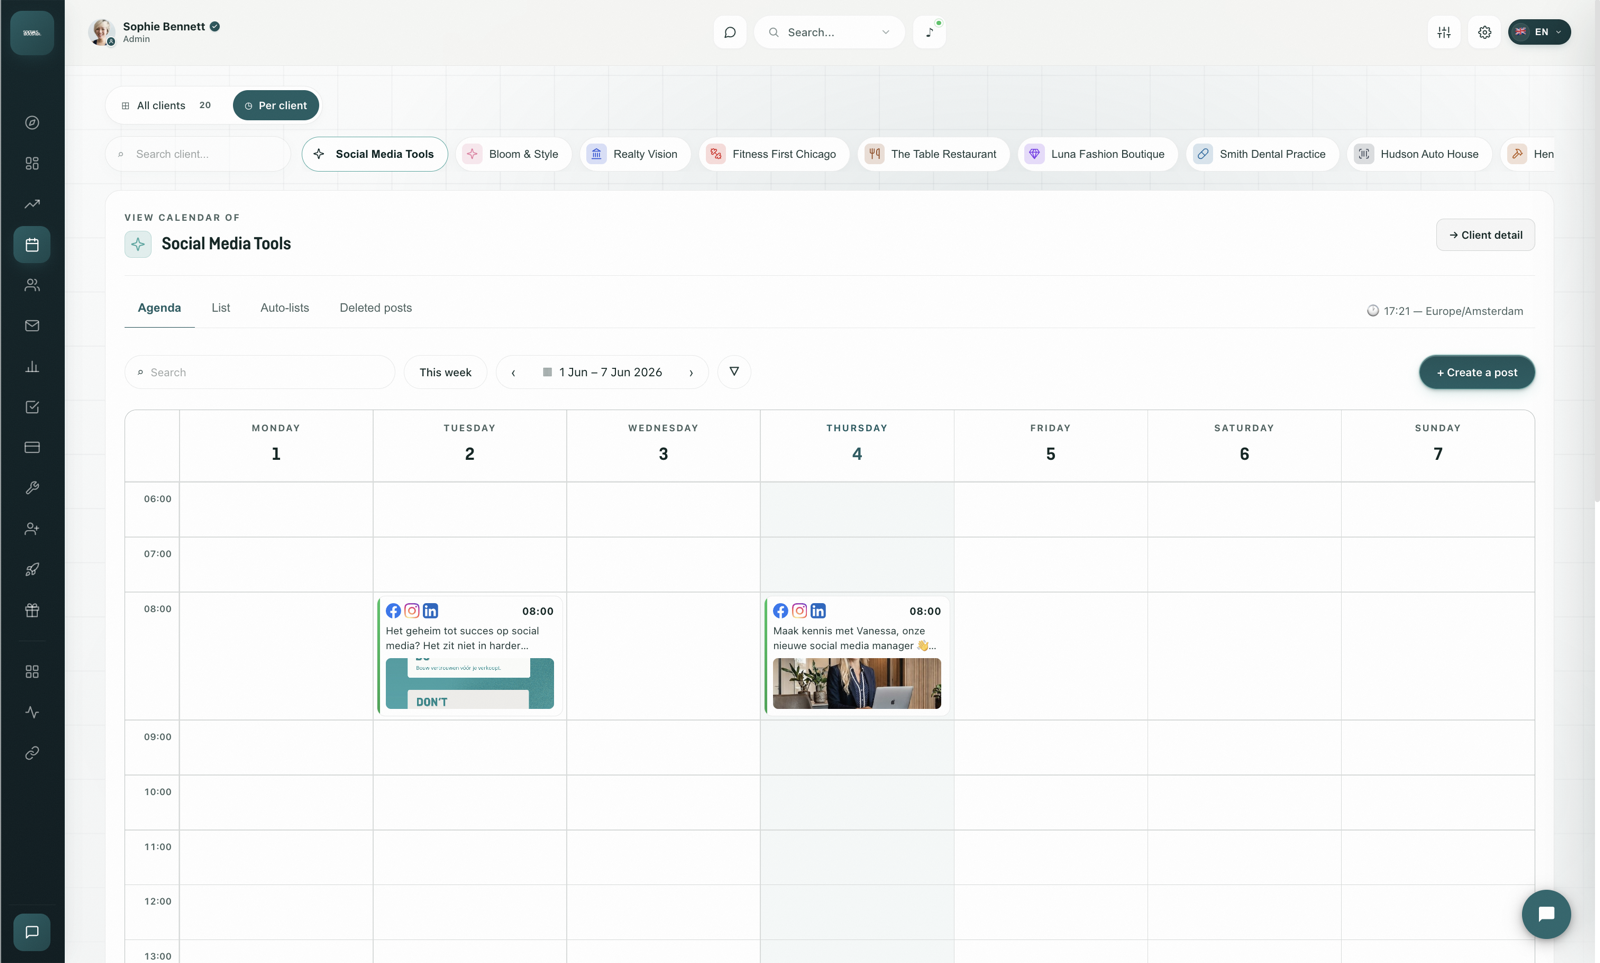
Task: Switch to the List tab
Action: (x=221, y=308)
